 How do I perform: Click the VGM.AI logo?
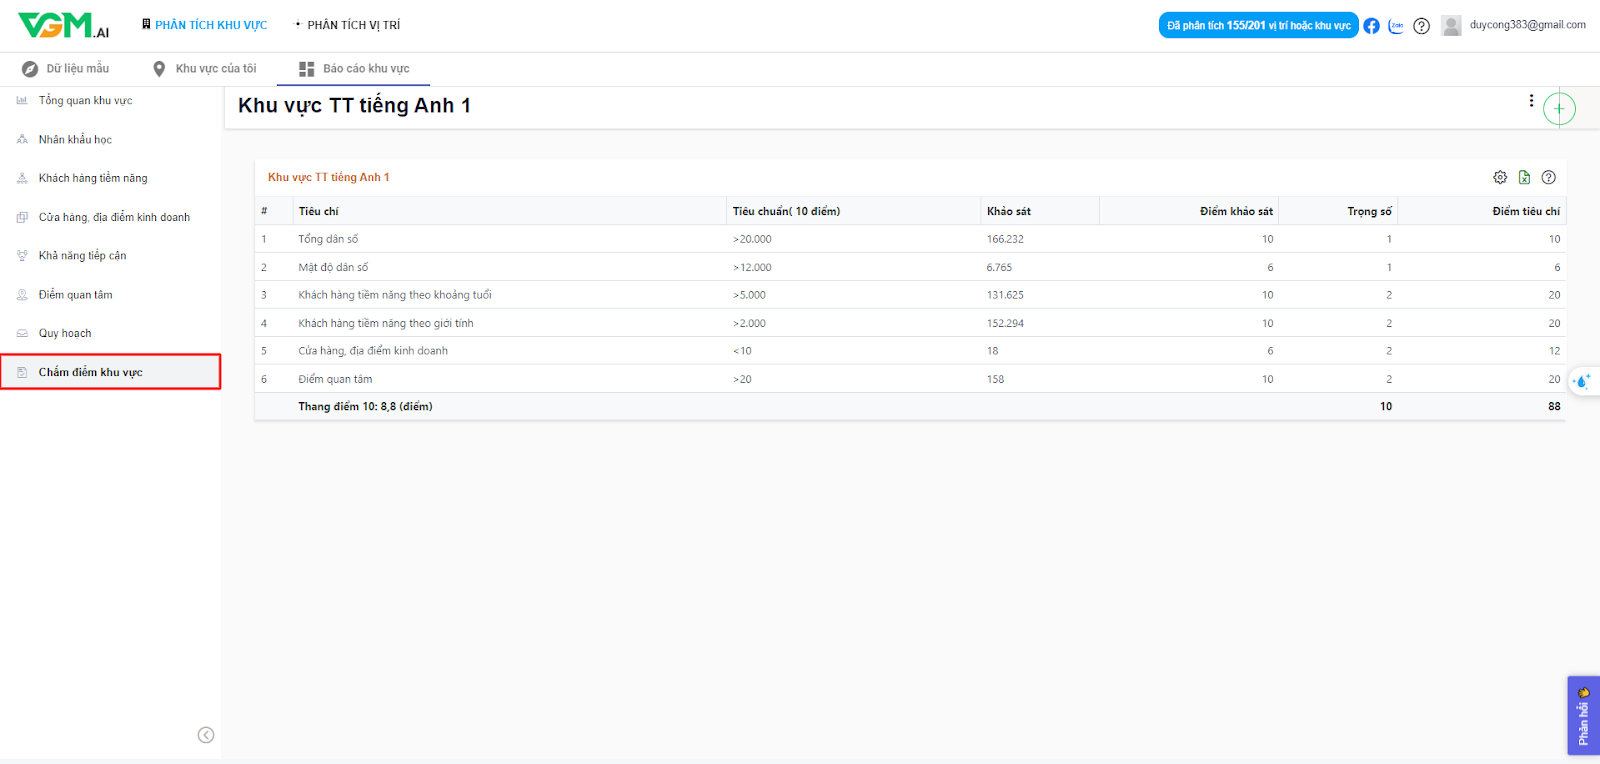(x=63, y=25)
